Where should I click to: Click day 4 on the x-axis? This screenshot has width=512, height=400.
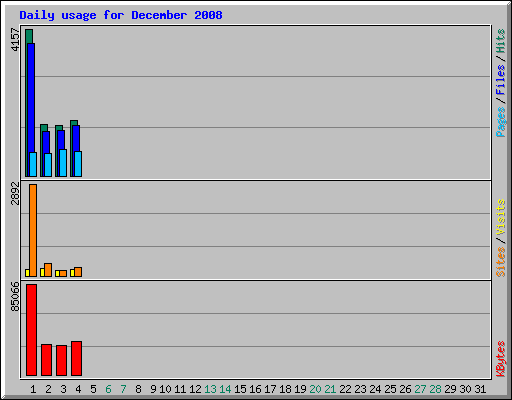78,389
